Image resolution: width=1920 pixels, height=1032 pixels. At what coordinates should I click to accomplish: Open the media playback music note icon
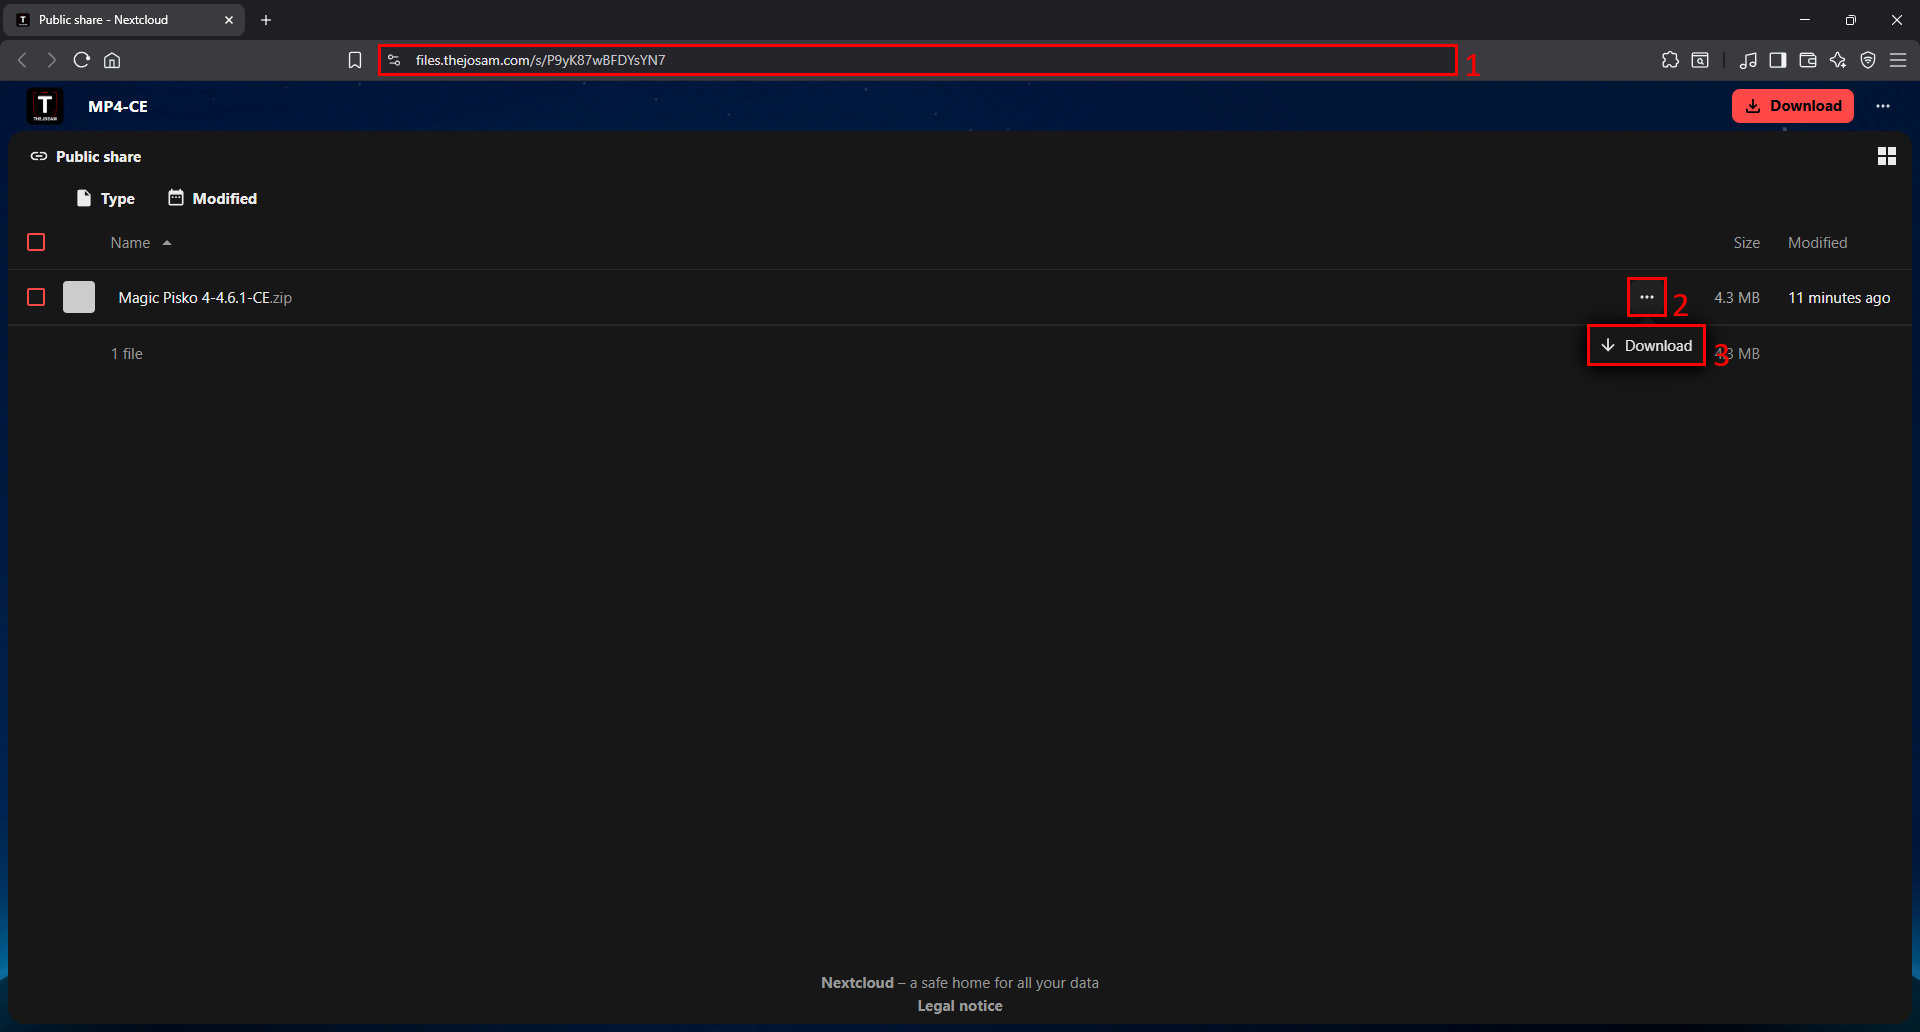(x=1748, y=60)
